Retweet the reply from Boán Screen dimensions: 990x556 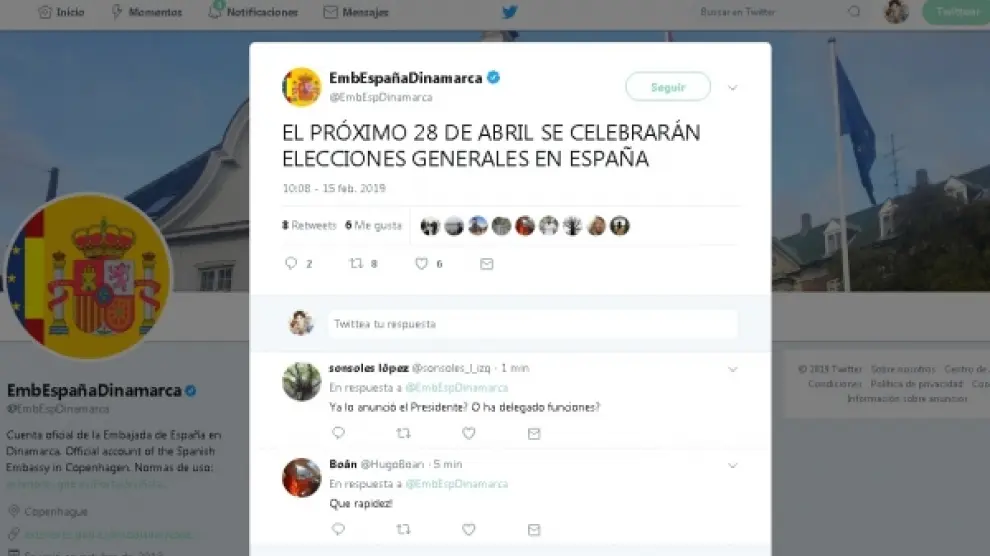click(x=403, y=529)
